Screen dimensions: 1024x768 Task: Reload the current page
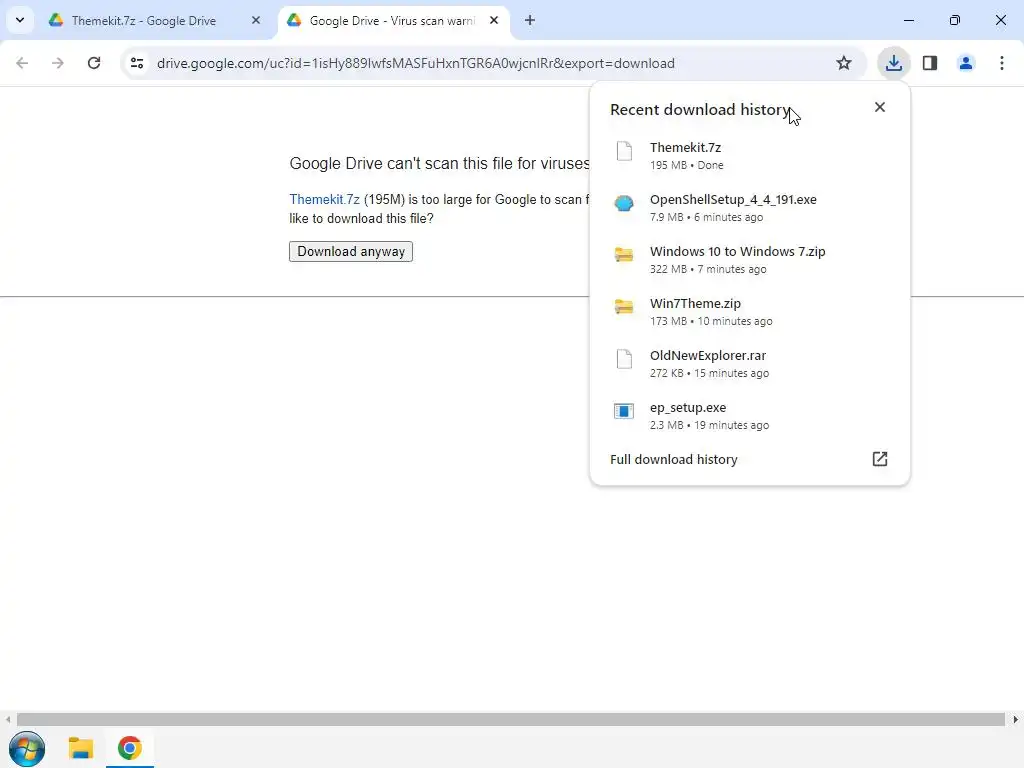tap(94, 63)
